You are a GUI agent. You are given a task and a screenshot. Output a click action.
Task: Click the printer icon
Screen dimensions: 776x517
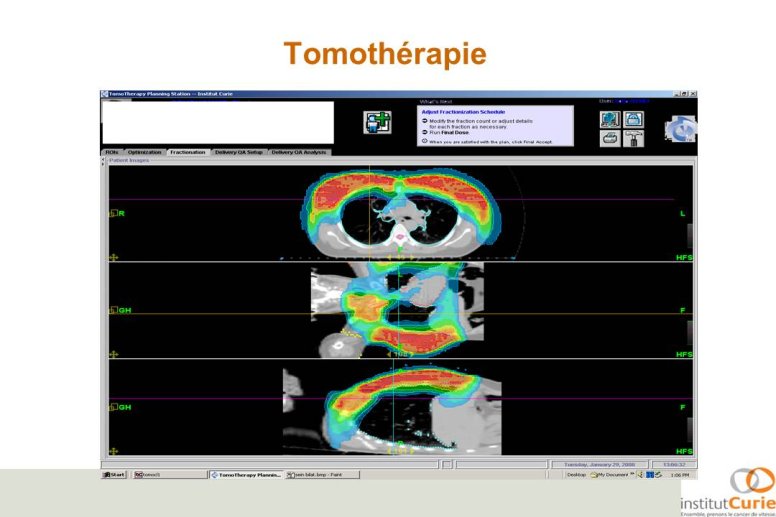[610, 138]
